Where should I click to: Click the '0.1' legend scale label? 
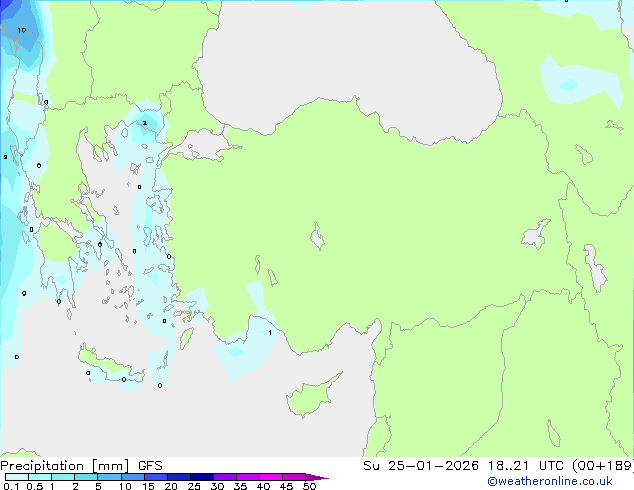(11, 486)
